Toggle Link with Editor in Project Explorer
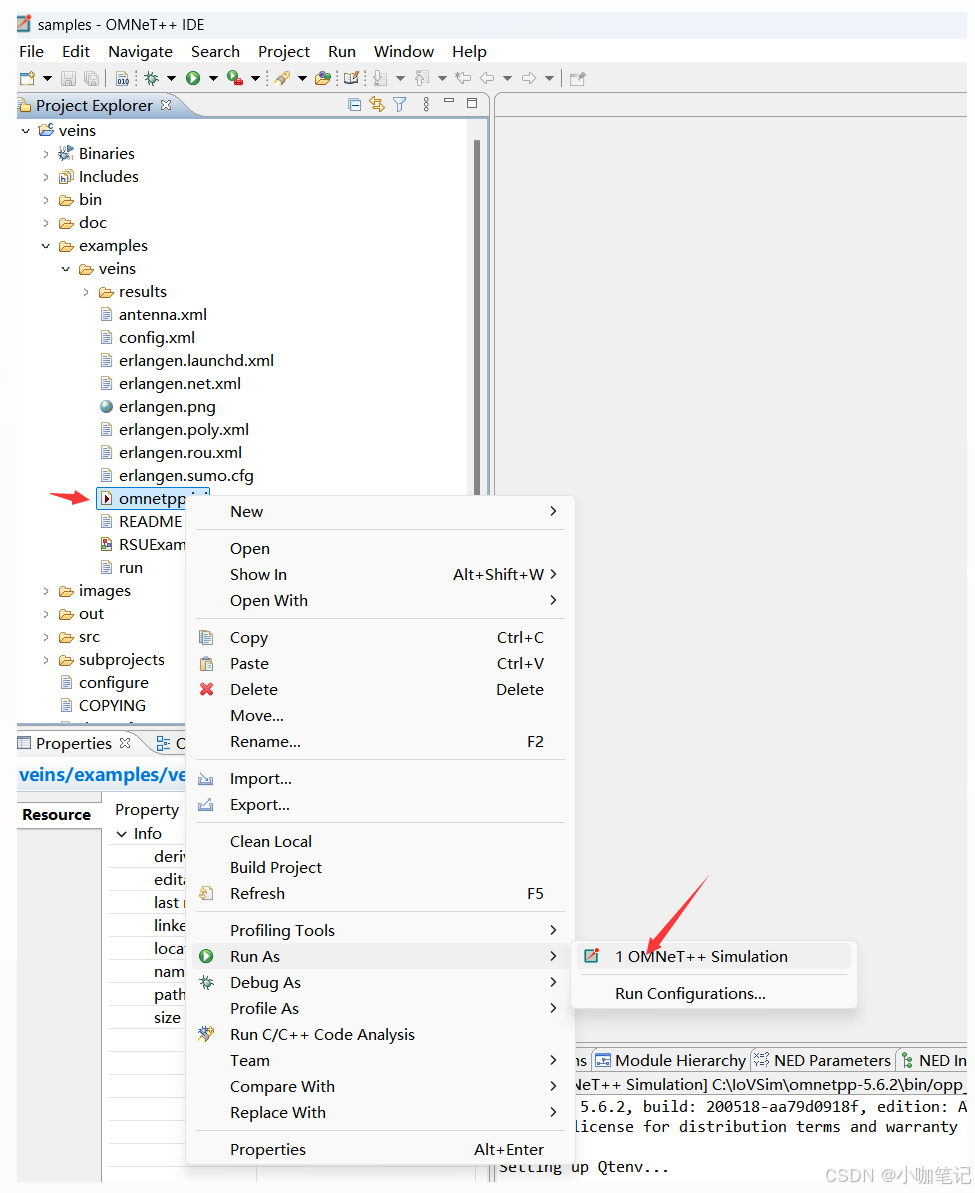 pos(377,103)
